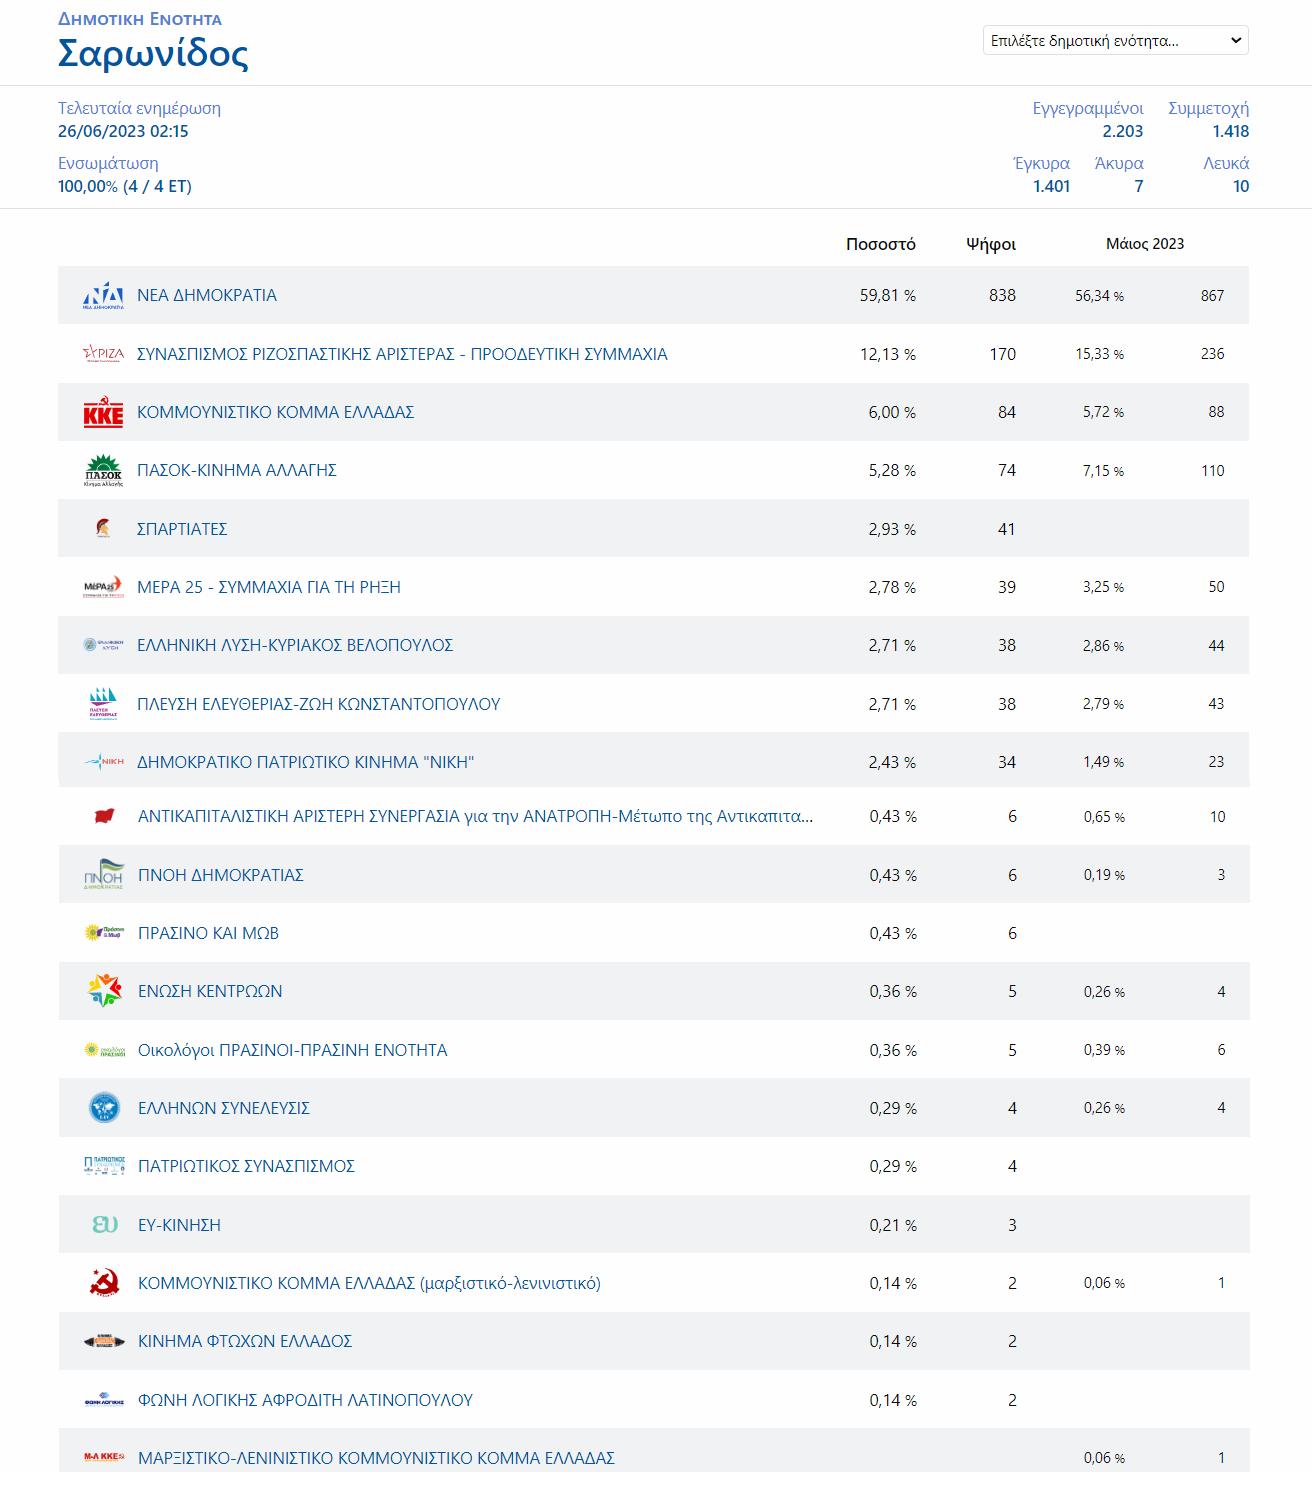Click the Δημοτική Ενότητα heading label
This screenshot has height=1508, width=1312.
[140, 19]
